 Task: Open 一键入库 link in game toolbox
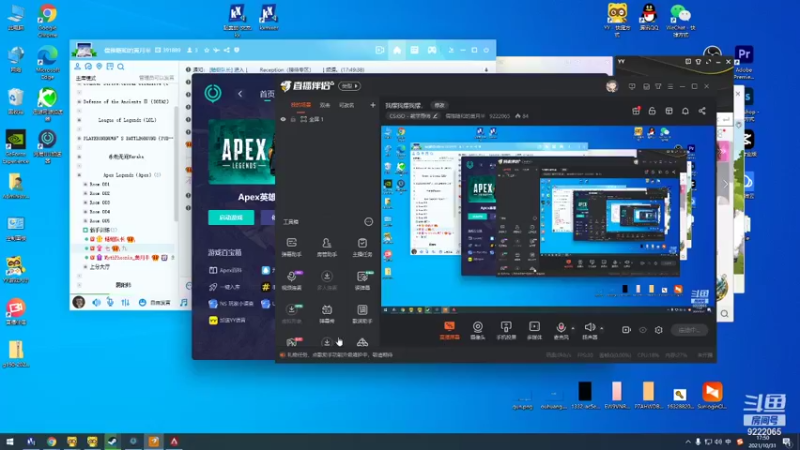[x=225, y=287]
